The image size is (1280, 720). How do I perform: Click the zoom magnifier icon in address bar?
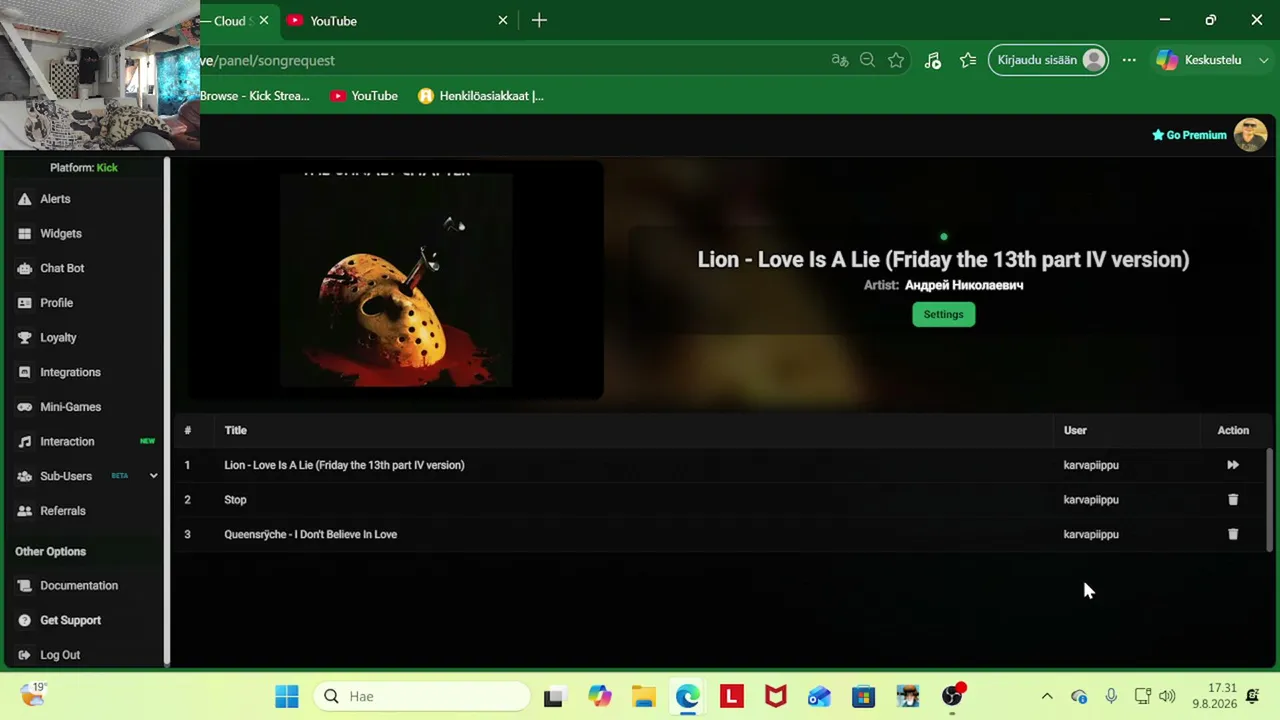868,60
